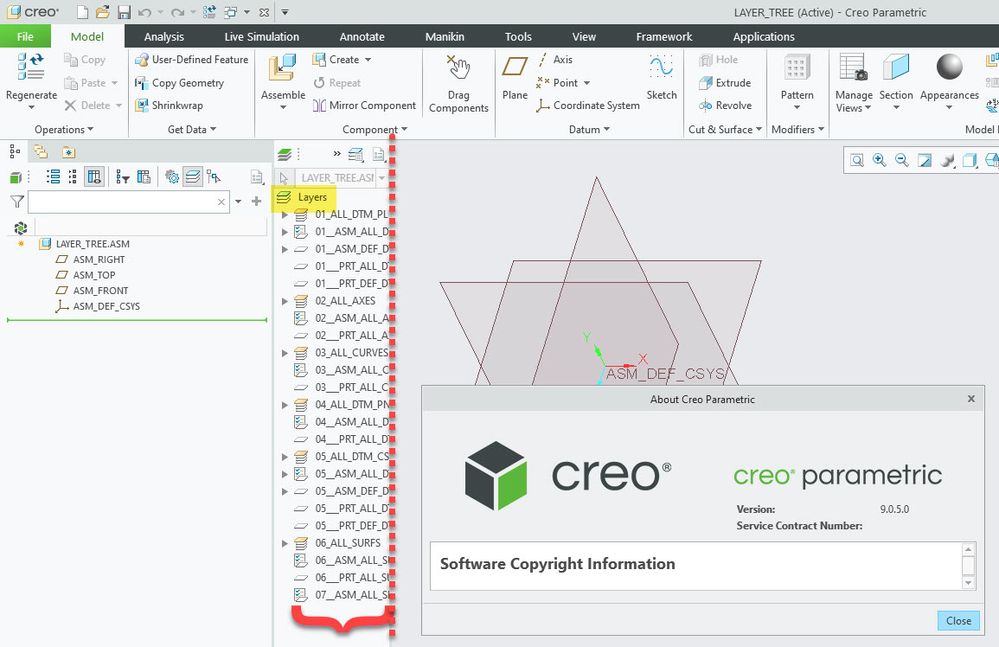Switch to the Live Simulation tab
The width and height of the screenshot is (999, 647).
[261, 36]
